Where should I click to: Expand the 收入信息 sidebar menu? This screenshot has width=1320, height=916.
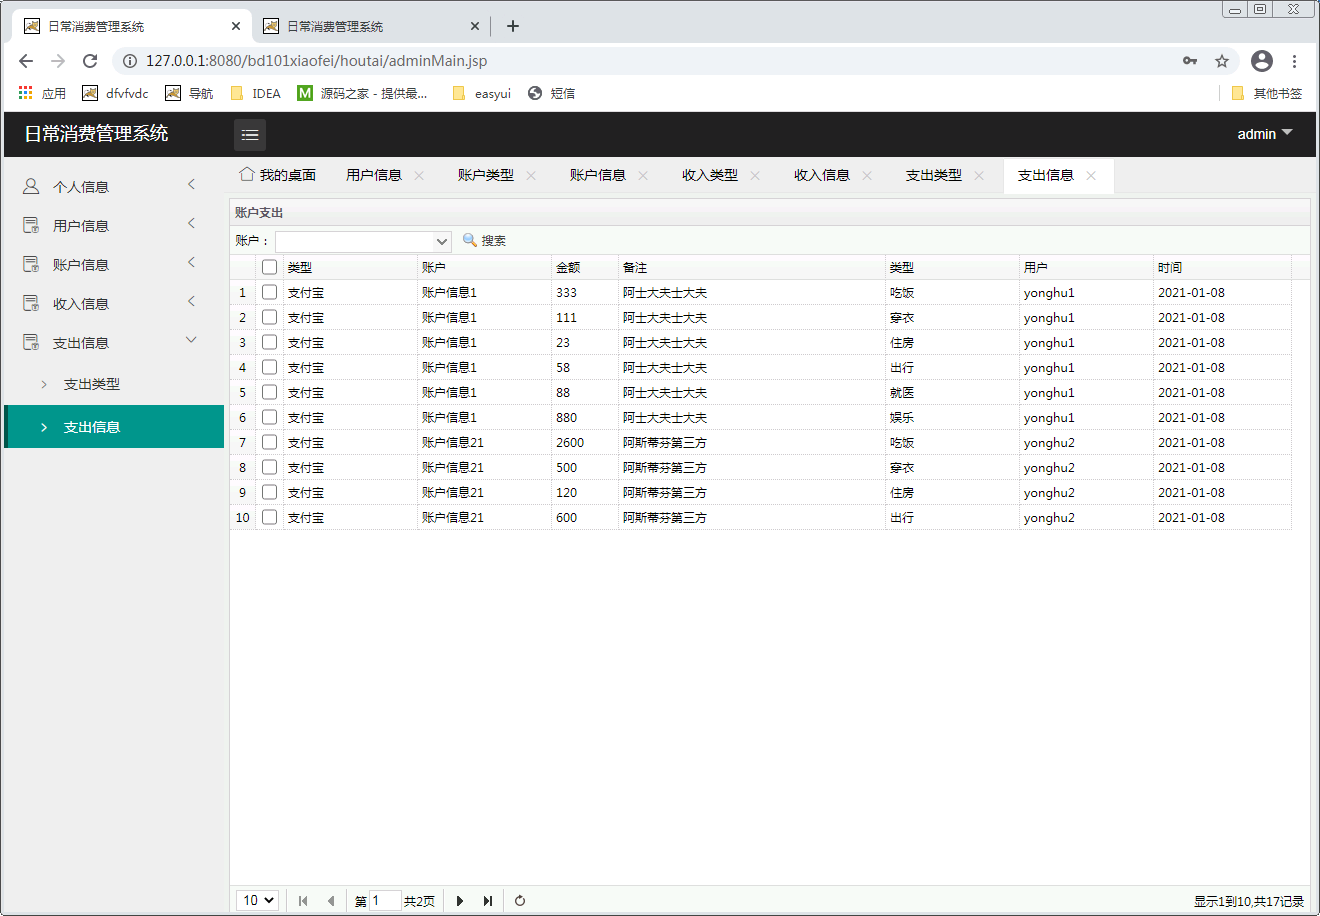[192, 301]
